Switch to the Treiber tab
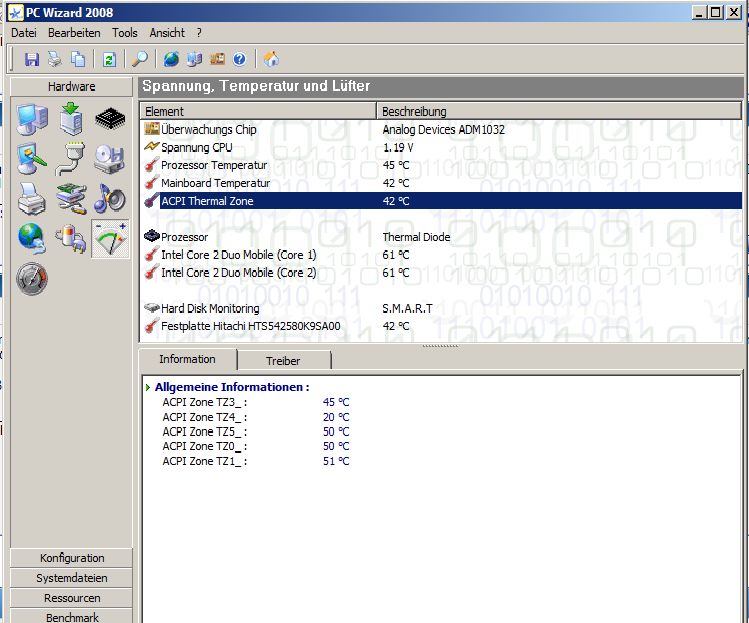Image resolution: width=749 pixels, height=623 pixels. click(283, 361)
